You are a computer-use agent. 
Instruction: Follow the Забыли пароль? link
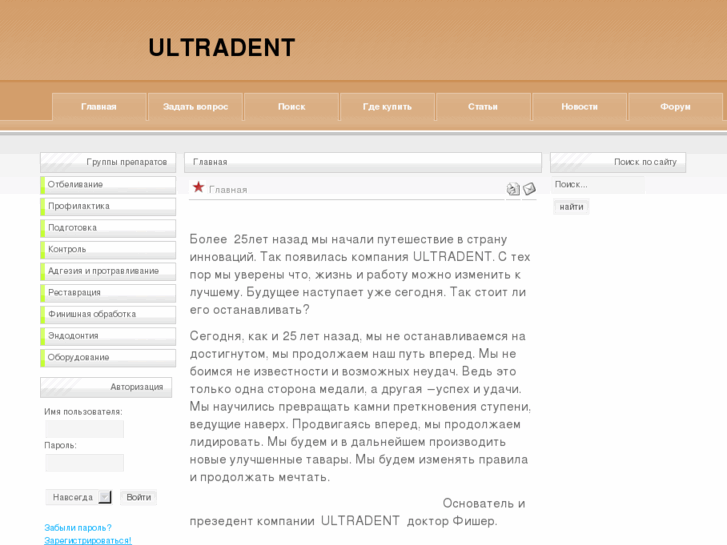pos(78,528)
